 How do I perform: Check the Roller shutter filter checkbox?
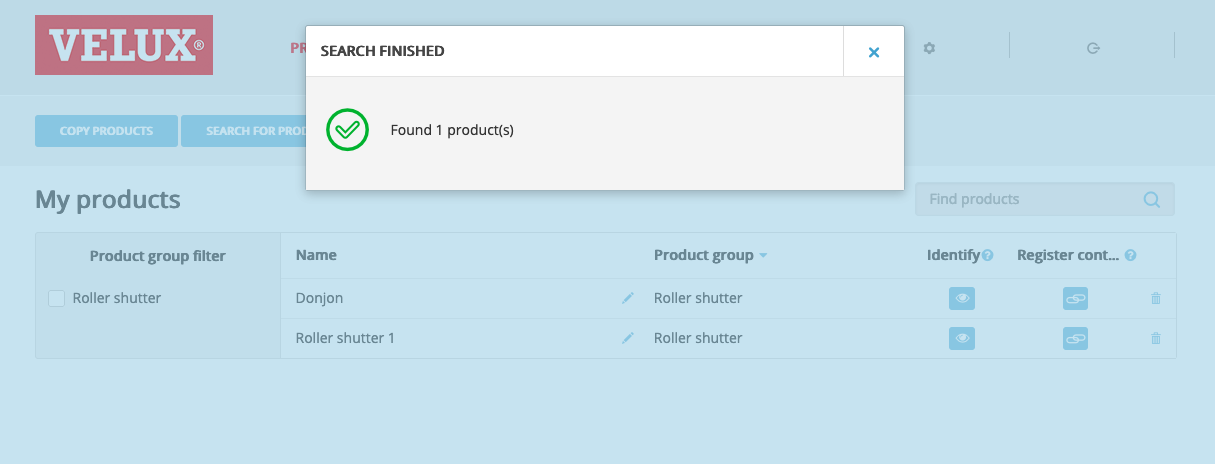57,298
